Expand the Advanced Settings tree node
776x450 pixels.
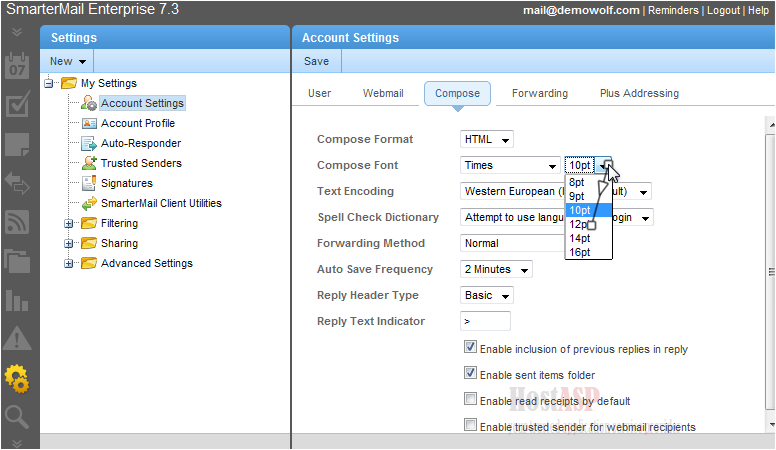pyautogui.click(x=69, y=263)
